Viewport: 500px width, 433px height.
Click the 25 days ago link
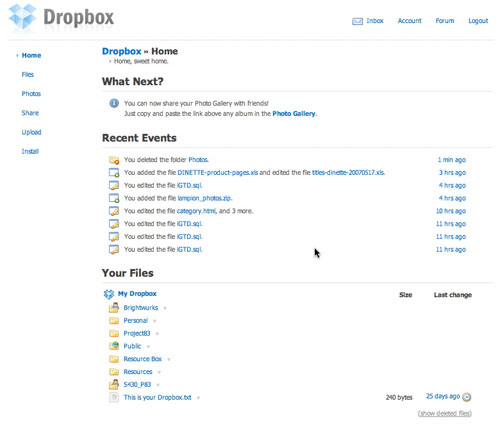[x=443, y=396]
